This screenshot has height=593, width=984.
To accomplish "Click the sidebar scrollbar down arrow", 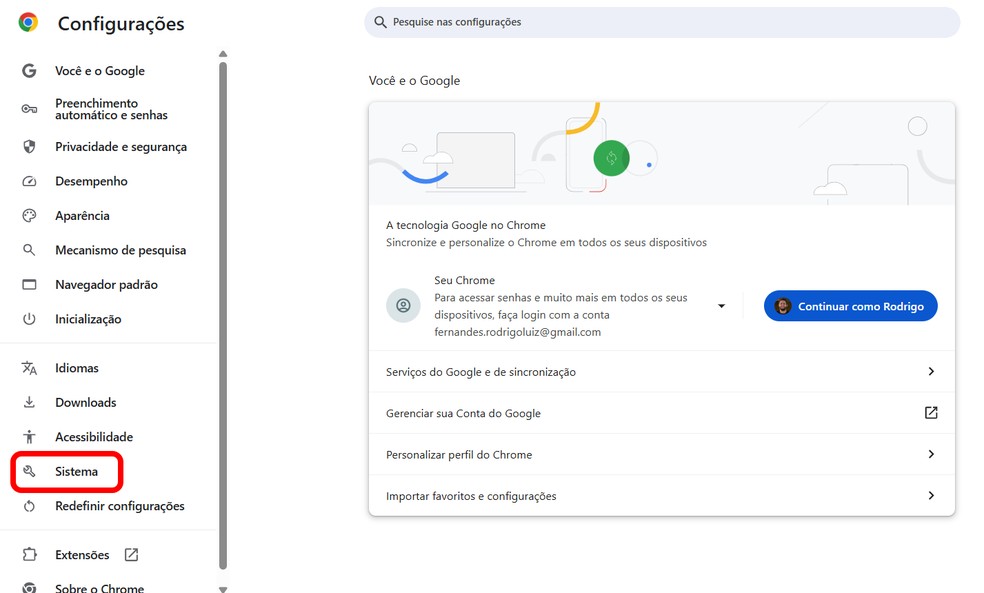I will pos(223,589).
